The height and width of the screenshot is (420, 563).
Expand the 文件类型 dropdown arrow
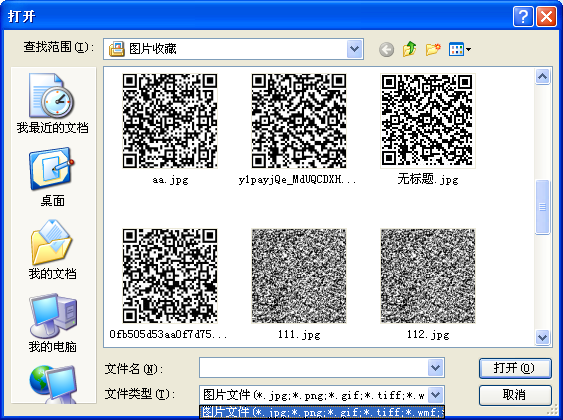click(436, 395)
